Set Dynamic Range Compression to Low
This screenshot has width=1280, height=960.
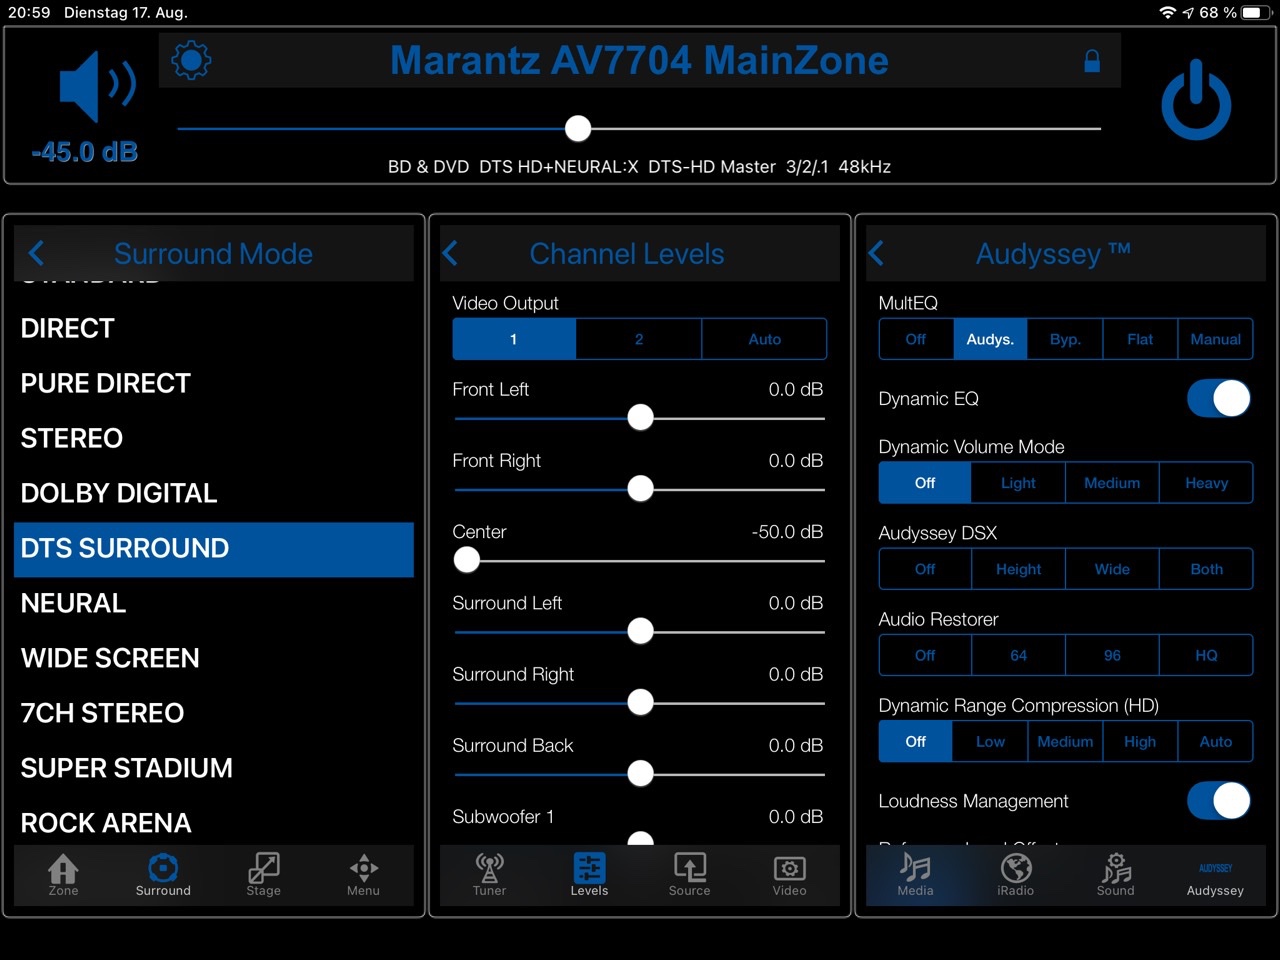990,741
